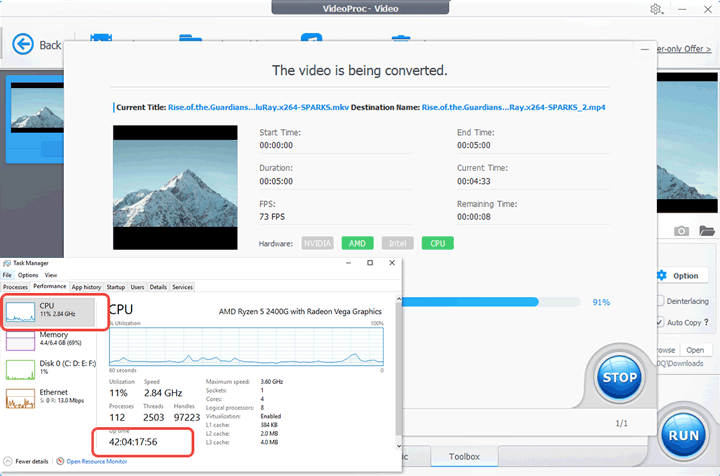Switch to the Services tab
720x476 pixels.
click(x=182, y=287)
